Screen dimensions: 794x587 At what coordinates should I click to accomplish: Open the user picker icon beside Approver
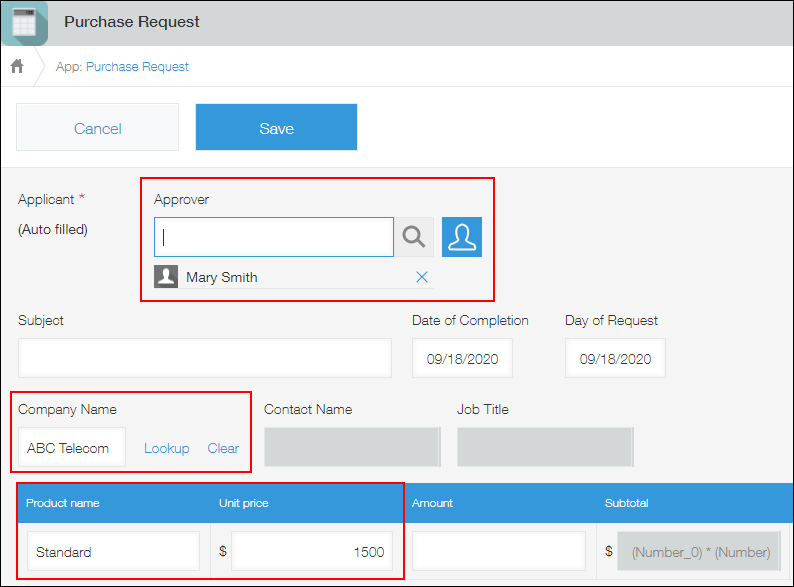coord(462,237)
